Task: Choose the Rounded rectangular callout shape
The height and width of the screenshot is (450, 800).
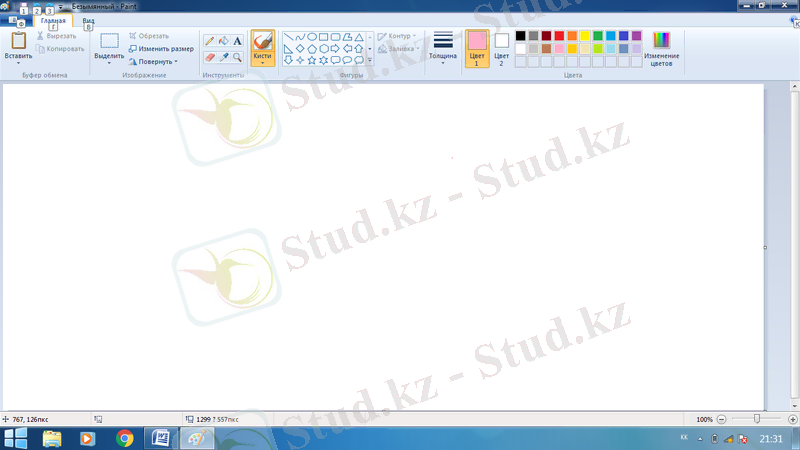Action: 335,60
